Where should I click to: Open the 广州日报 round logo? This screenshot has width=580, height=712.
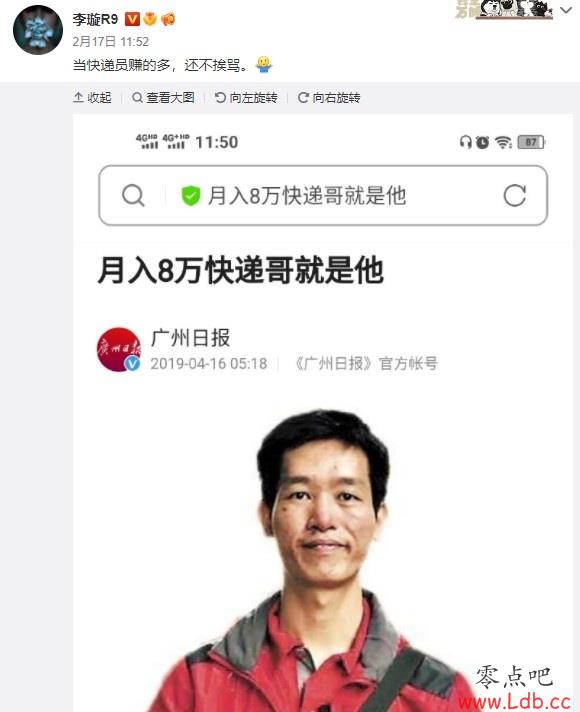click(119, 349)
